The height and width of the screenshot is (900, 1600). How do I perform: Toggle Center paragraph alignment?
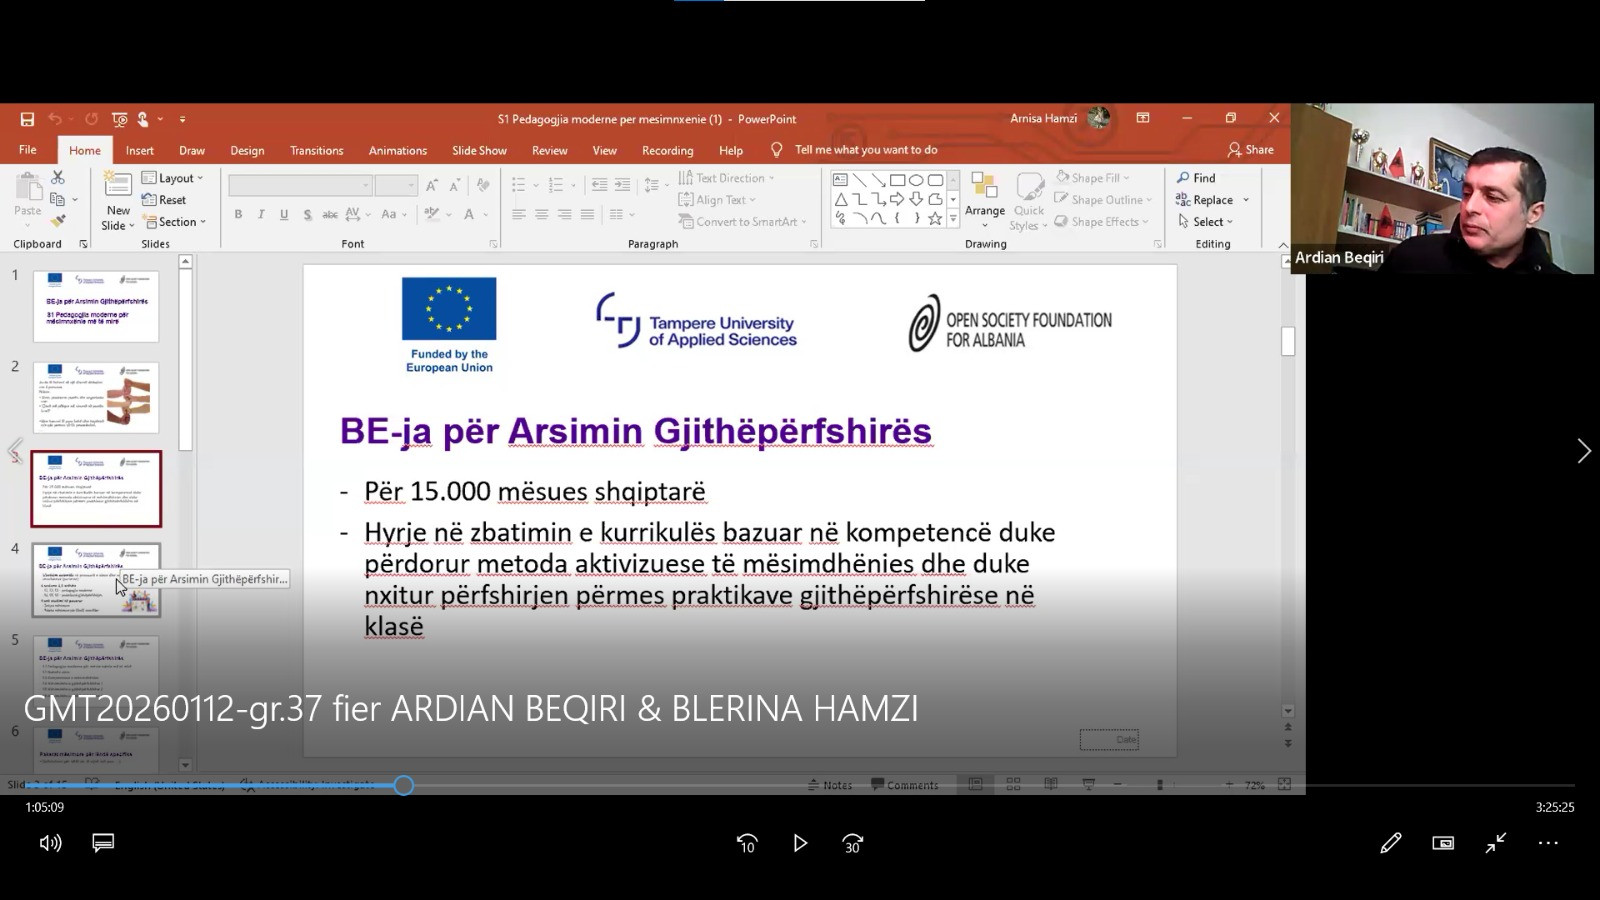coord(541,214)
